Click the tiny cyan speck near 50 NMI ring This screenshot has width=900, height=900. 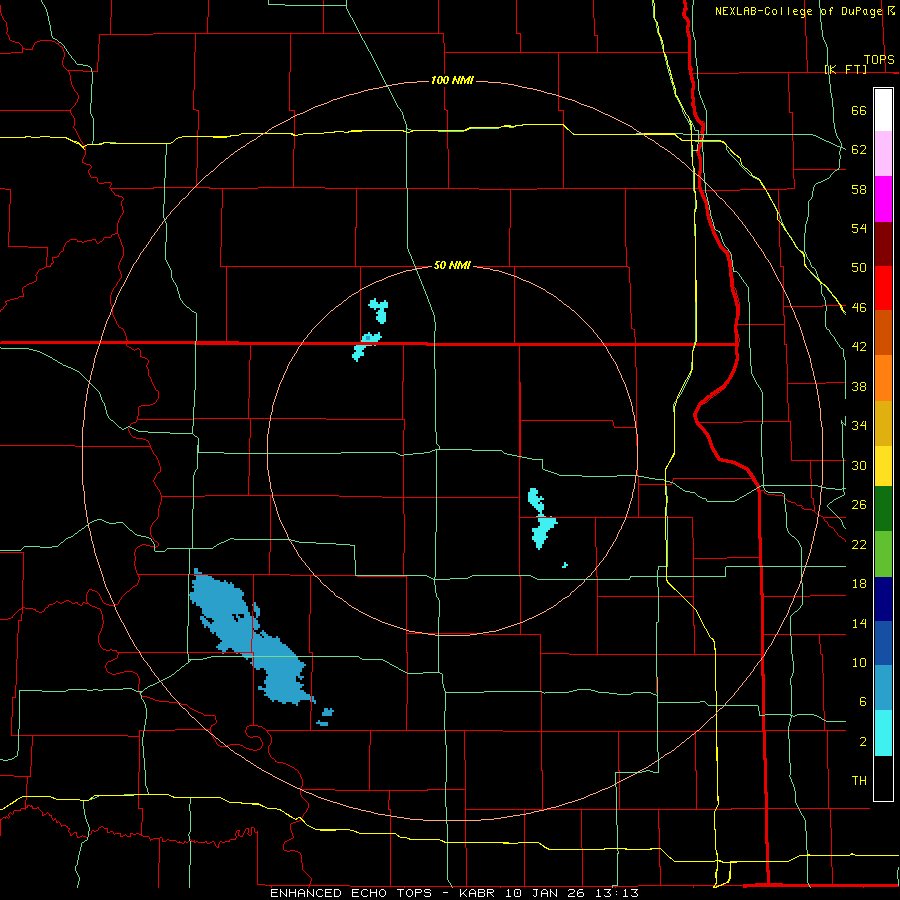pyautogui.click(x=565, y=565)
